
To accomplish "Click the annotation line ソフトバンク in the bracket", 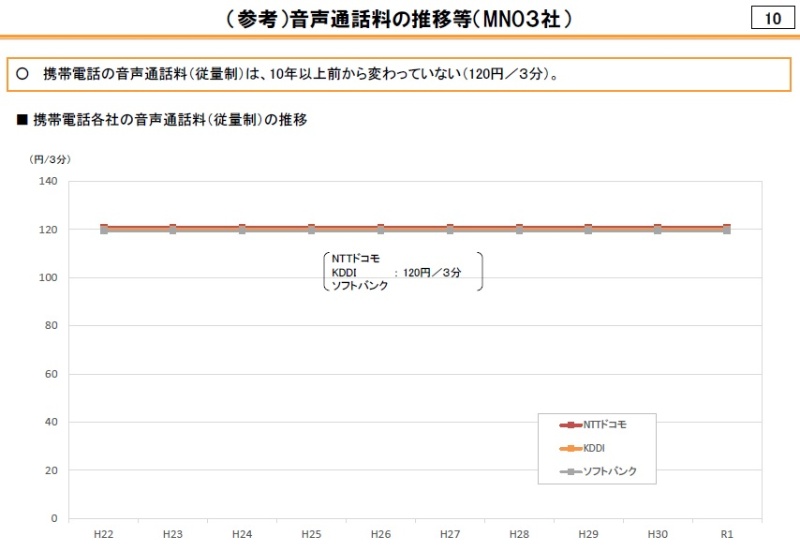I will click(360, 286).
